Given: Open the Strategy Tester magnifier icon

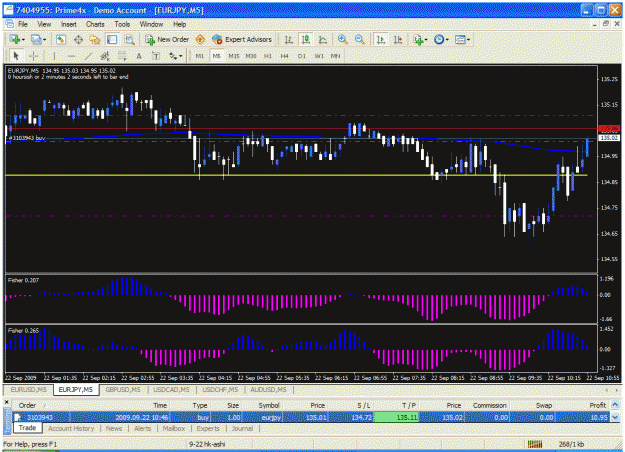Looking at the screenshot, I should [129, 39].
